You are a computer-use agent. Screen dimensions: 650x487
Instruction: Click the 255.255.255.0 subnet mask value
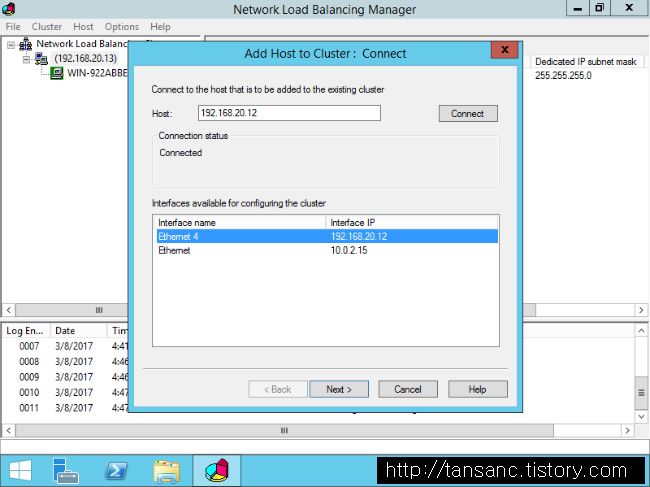point(563,75)
